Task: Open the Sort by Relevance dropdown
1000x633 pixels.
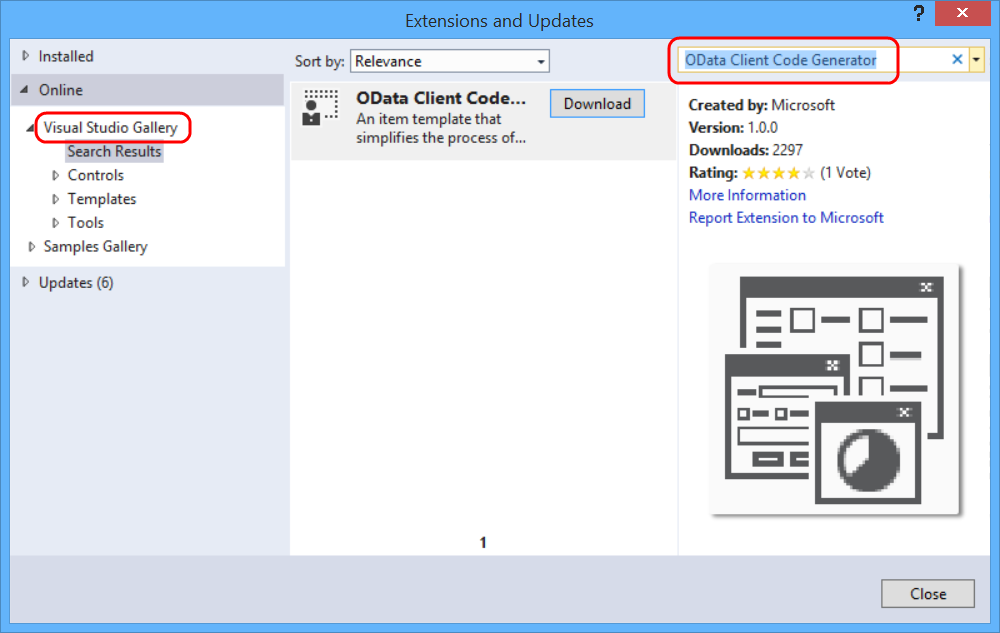Action: pyautogui.click(x=450, y=60)
